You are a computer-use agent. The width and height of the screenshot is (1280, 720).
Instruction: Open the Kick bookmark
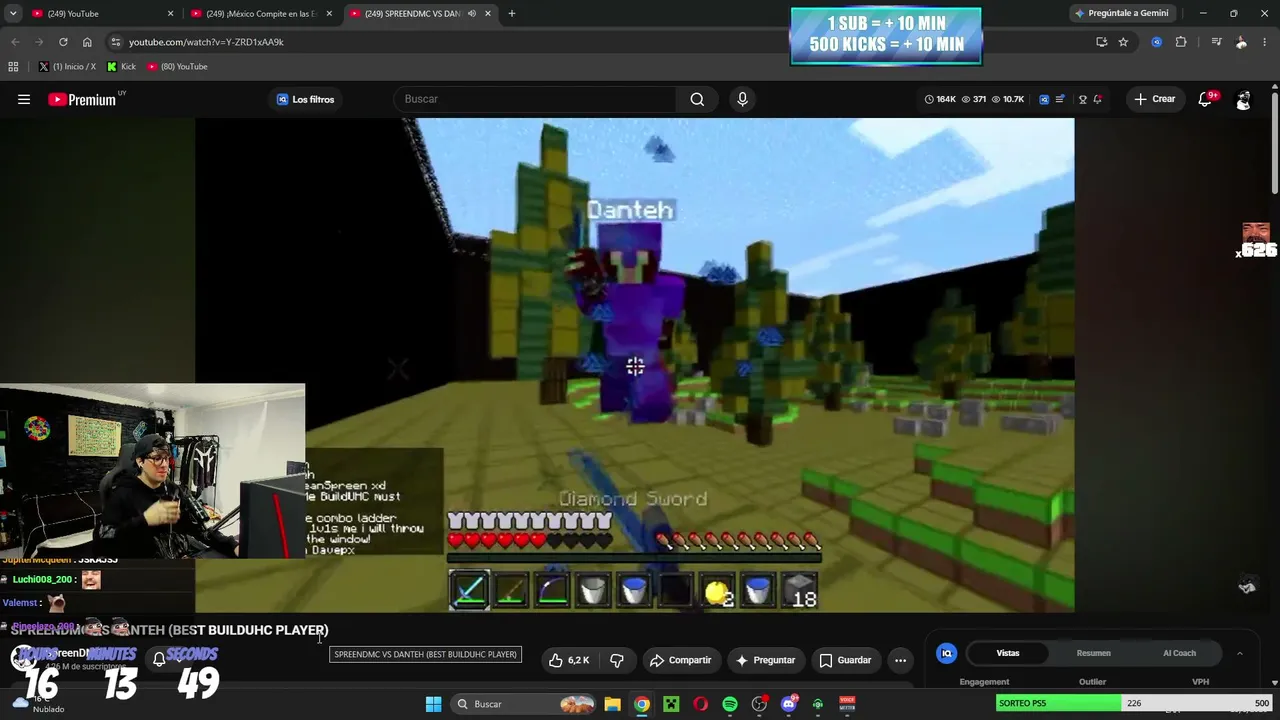tap(121, 67)
